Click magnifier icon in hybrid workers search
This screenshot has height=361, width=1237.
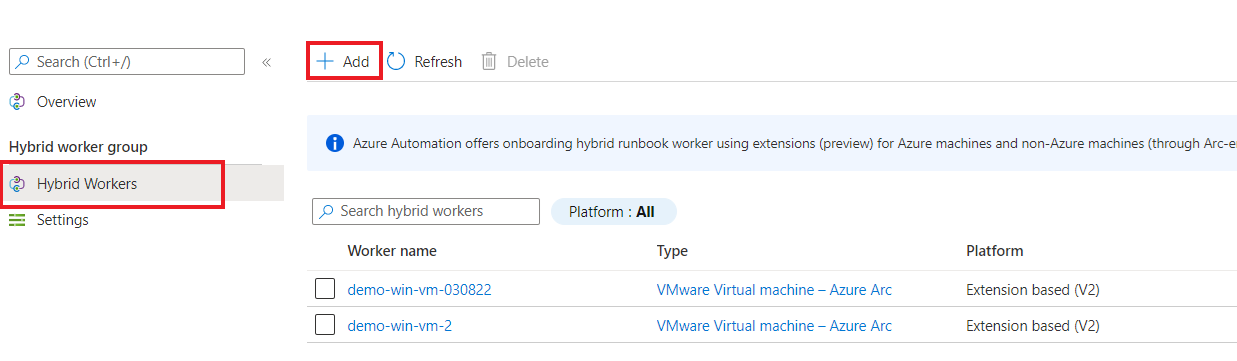(327, 212)
